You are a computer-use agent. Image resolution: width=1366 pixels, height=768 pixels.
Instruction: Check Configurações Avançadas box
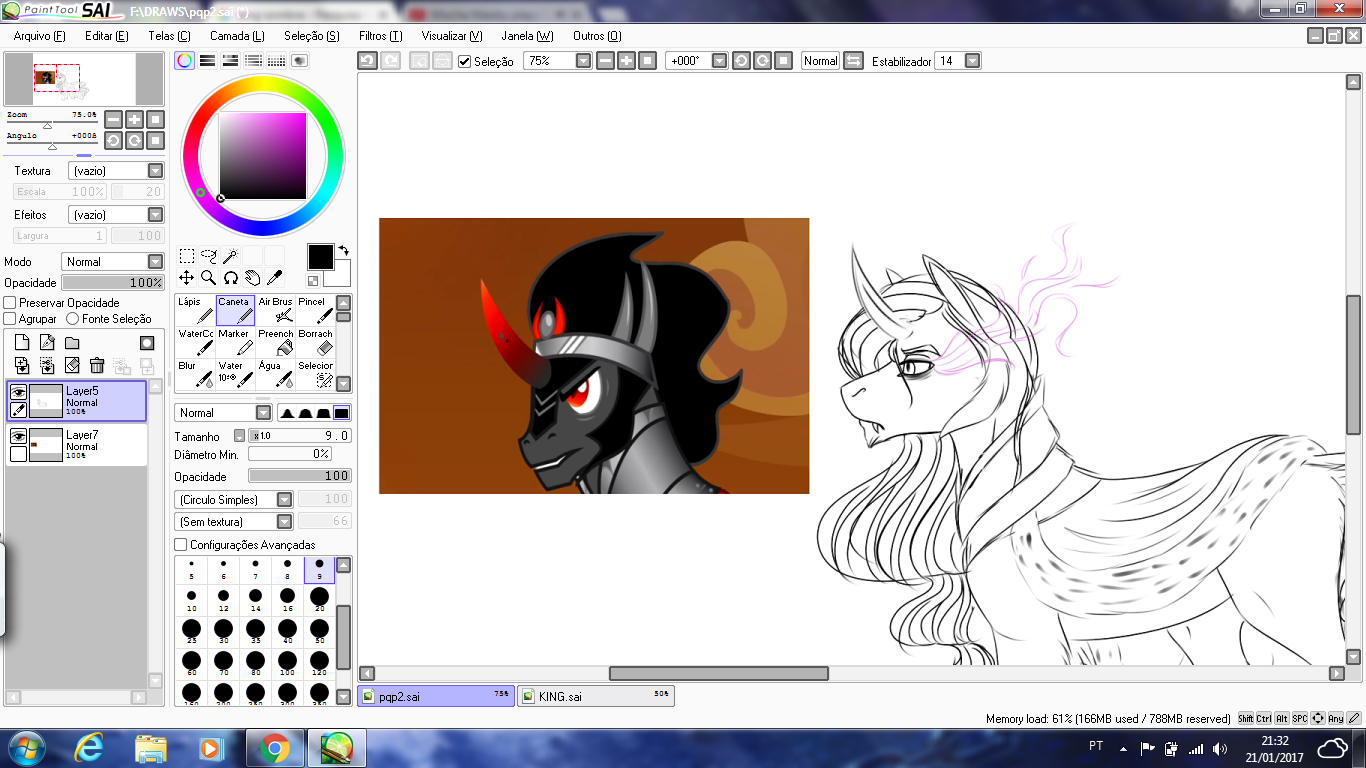pos(181,545)
